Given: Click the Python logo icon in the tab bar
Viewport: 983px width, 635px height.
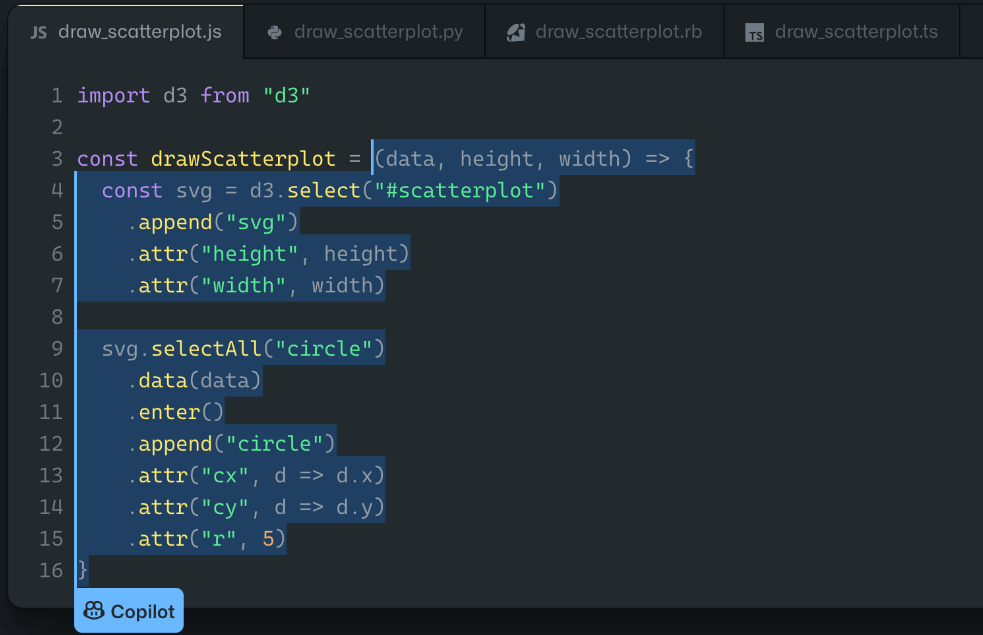Looking at the screenshot, I should 274,32.
